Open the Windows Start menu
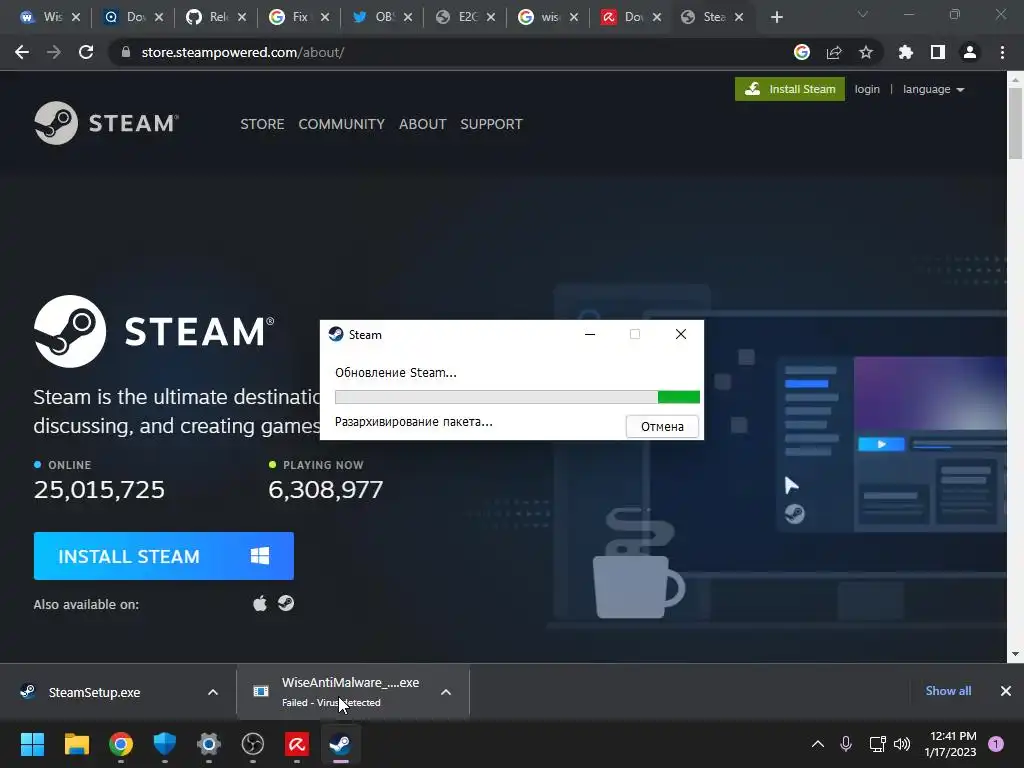Screen dimensions: 1024x768 tap(32, 744)
